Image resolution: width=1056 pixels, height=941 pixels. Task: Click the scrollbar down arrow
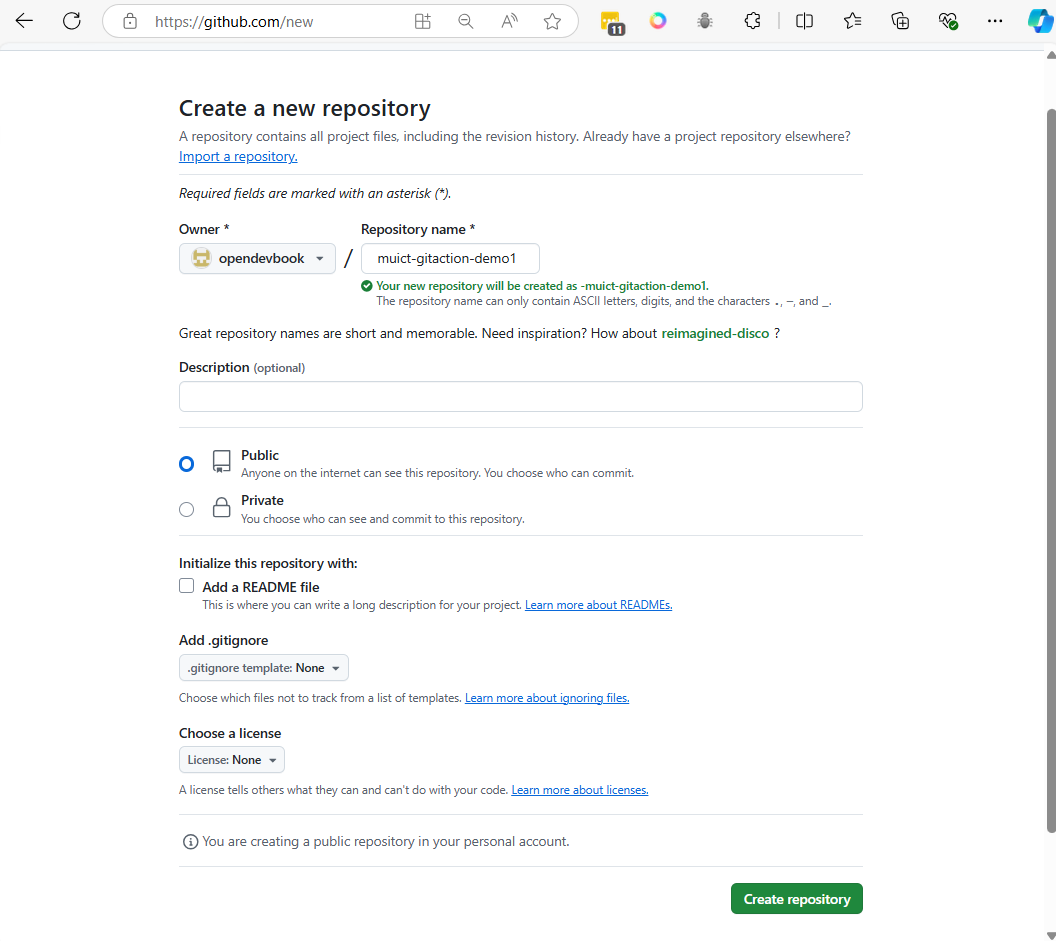pyautogui.click(x=1051, y=935)
